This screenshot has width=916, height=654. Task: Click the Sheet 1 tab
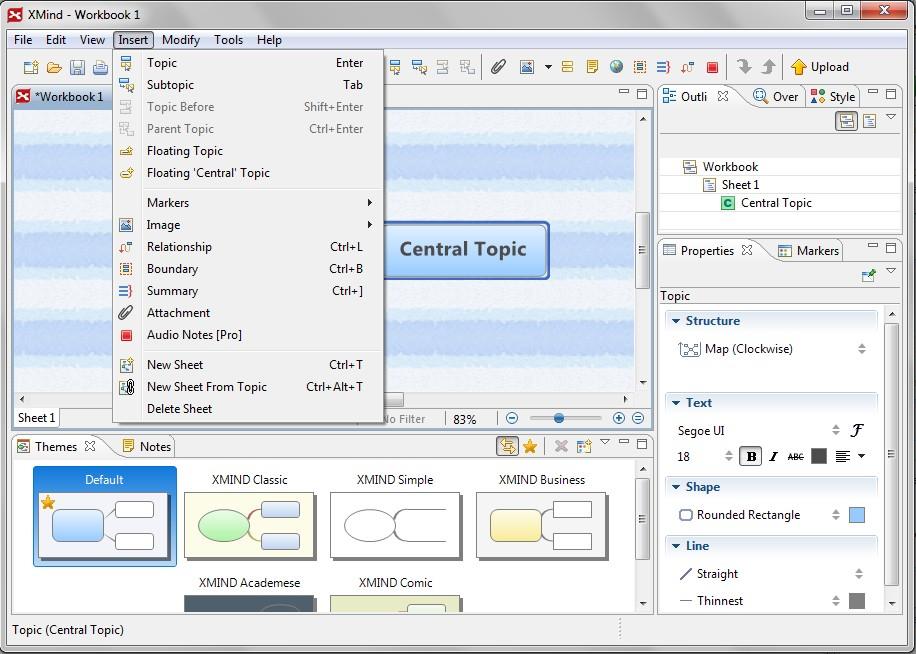(36, 418)
